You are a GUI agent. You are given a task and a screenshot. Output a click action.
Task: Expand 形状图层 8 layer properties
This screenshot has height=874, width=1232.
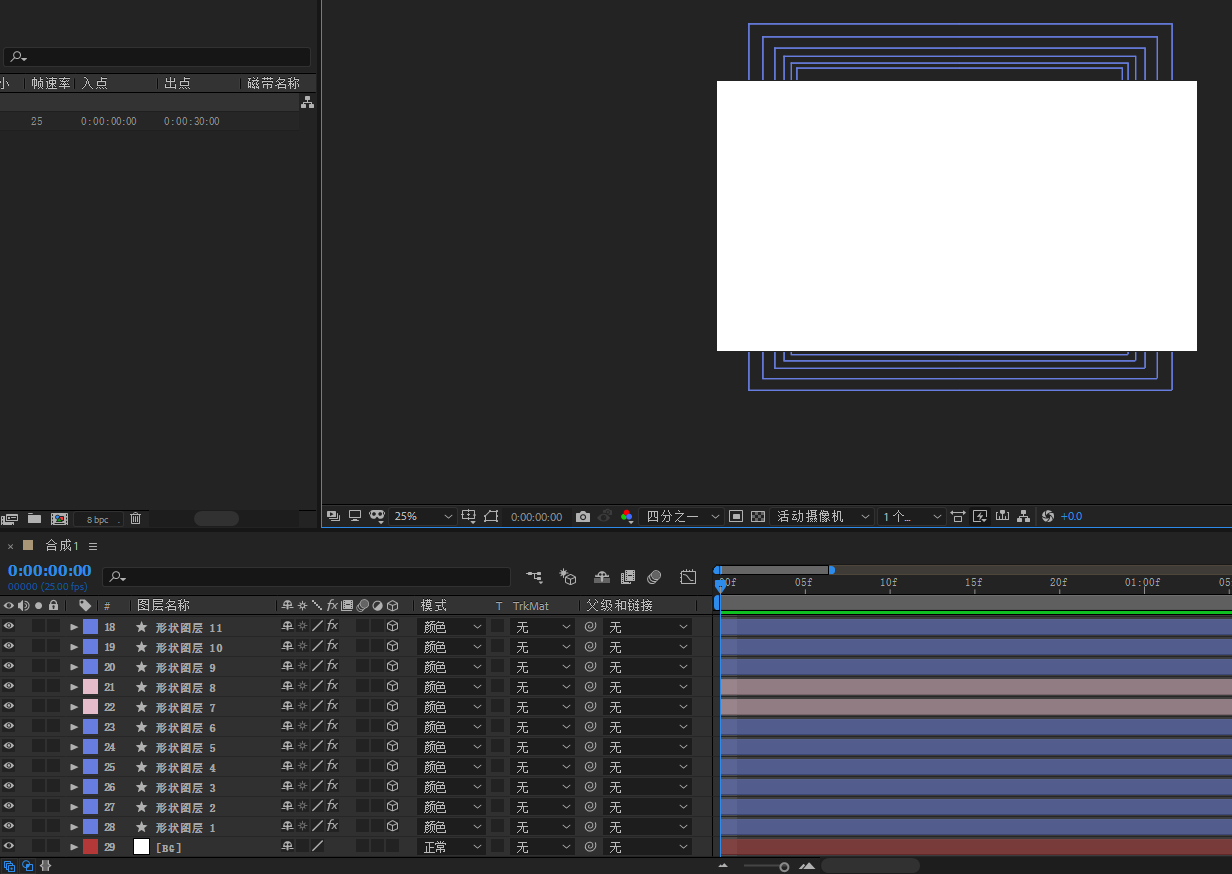pyautogui.click(x=74, y=687)
